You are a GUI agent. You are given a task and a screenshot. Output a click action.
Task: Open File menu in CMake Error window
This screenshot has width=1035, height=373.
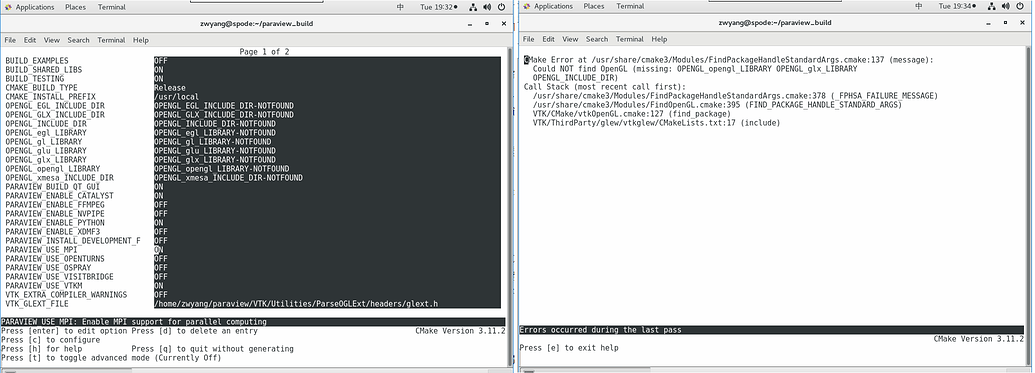529,40
